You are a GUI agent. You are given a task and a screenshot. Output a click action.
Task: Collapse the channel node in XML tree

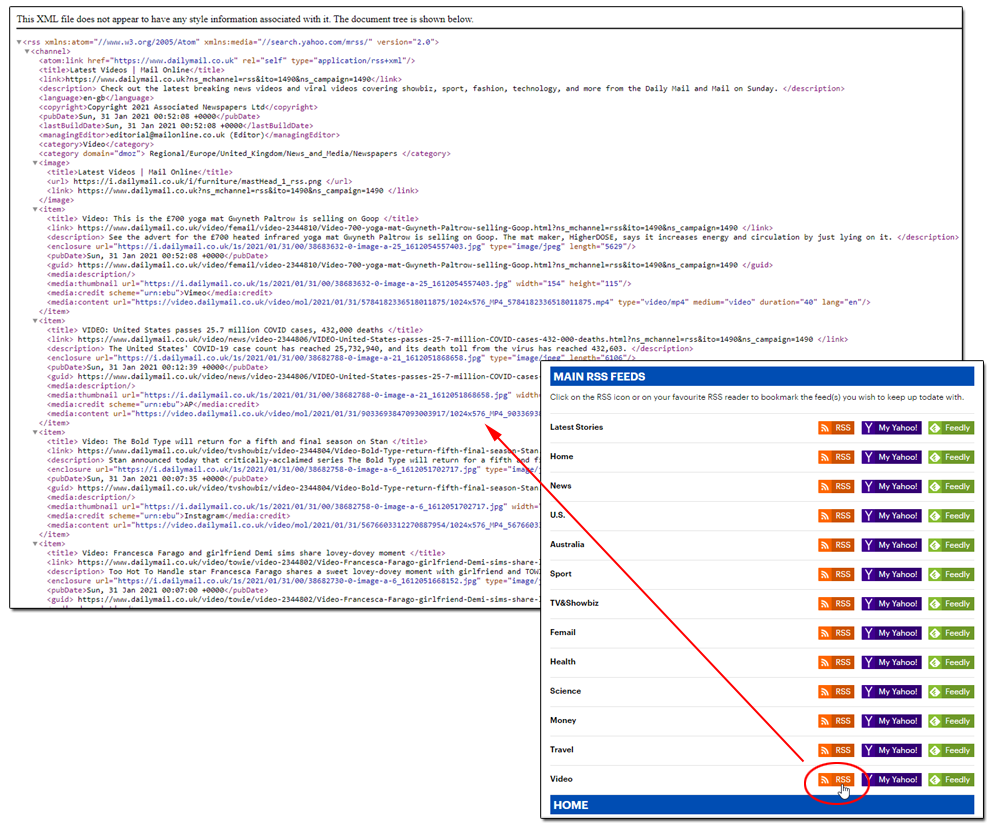coord(27,52)
